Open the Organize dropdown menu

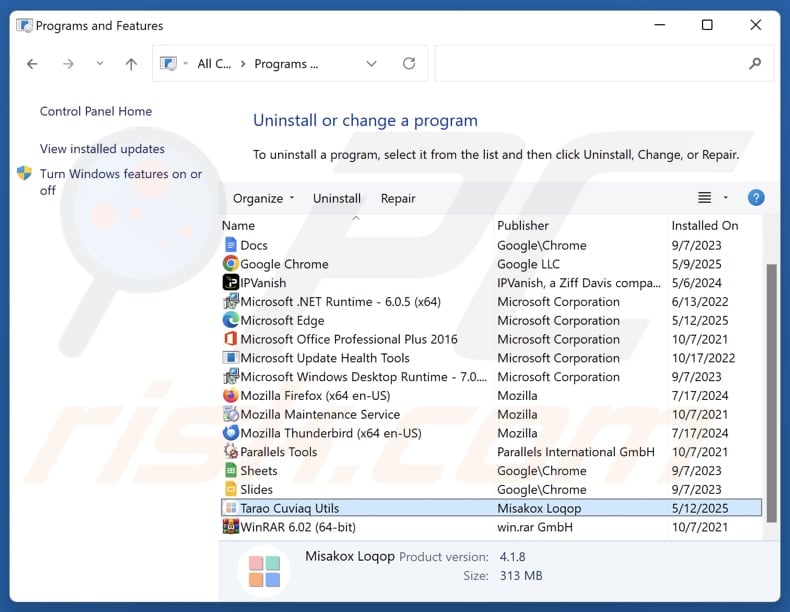[x=264, y=198]
